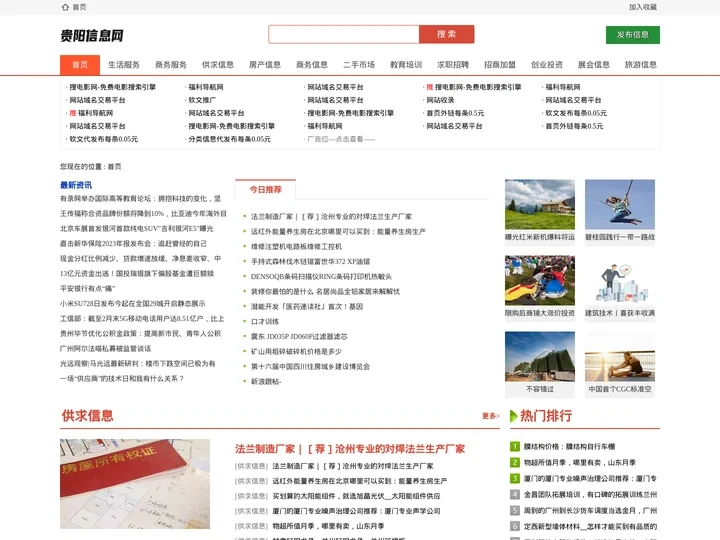Viewport: 720px width, 540px height.
Task: Open the 商务服务 navigation tab
Action: tap(171, 65)
